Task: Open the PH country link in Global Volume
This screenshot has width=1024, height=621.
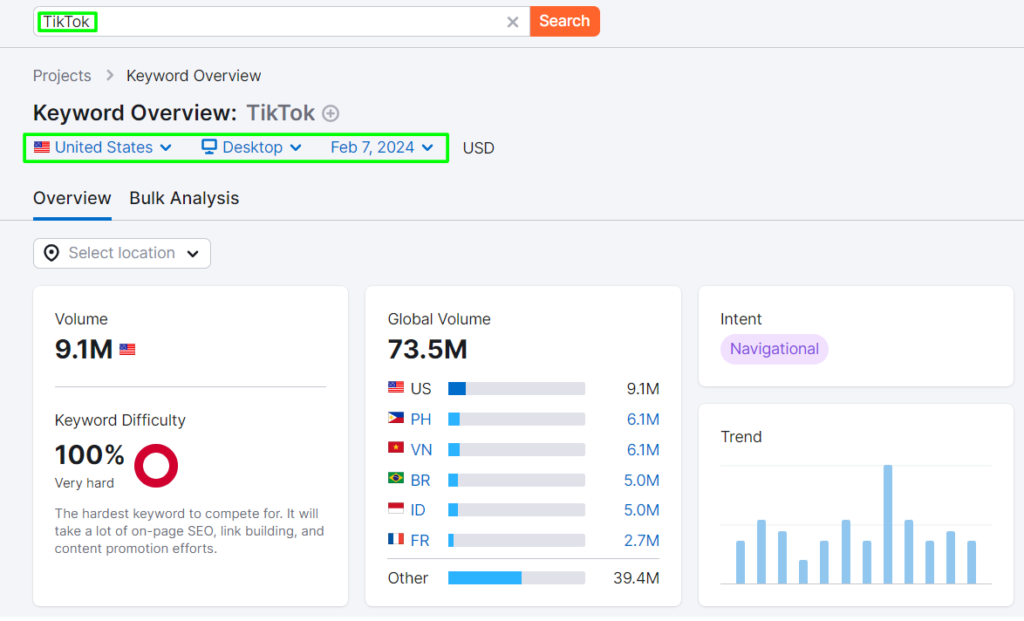Action: click(x=421, y=419)
